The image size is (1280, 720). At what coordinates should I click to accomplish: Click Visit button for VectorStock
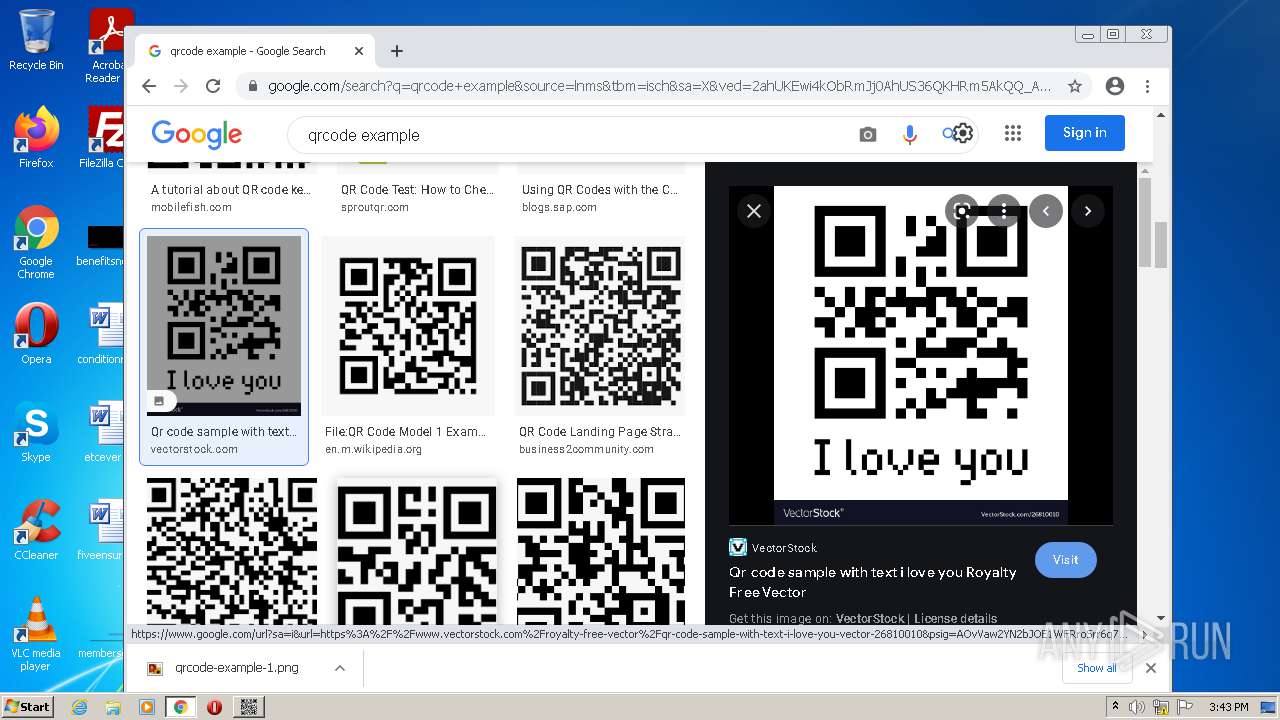coord(1066,560)
